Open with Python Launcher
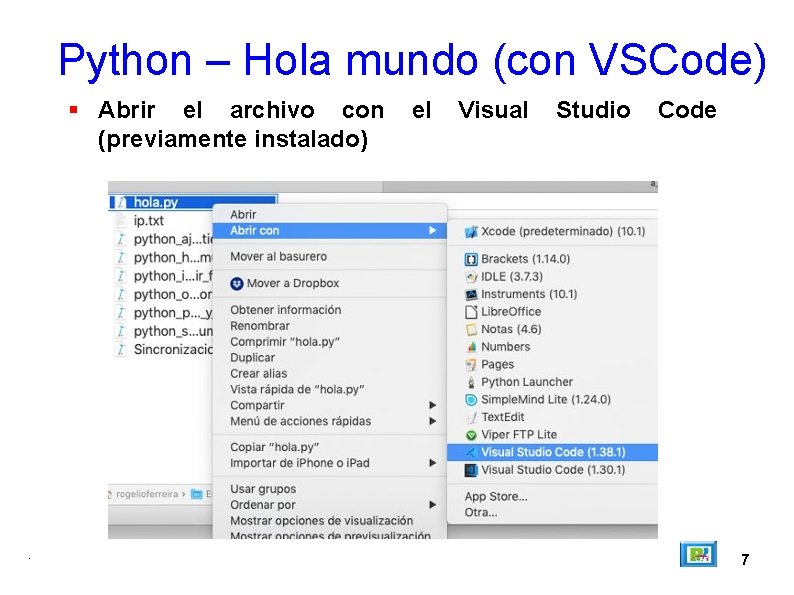Viewport: 794px width, 595px height. click(552, 382)
